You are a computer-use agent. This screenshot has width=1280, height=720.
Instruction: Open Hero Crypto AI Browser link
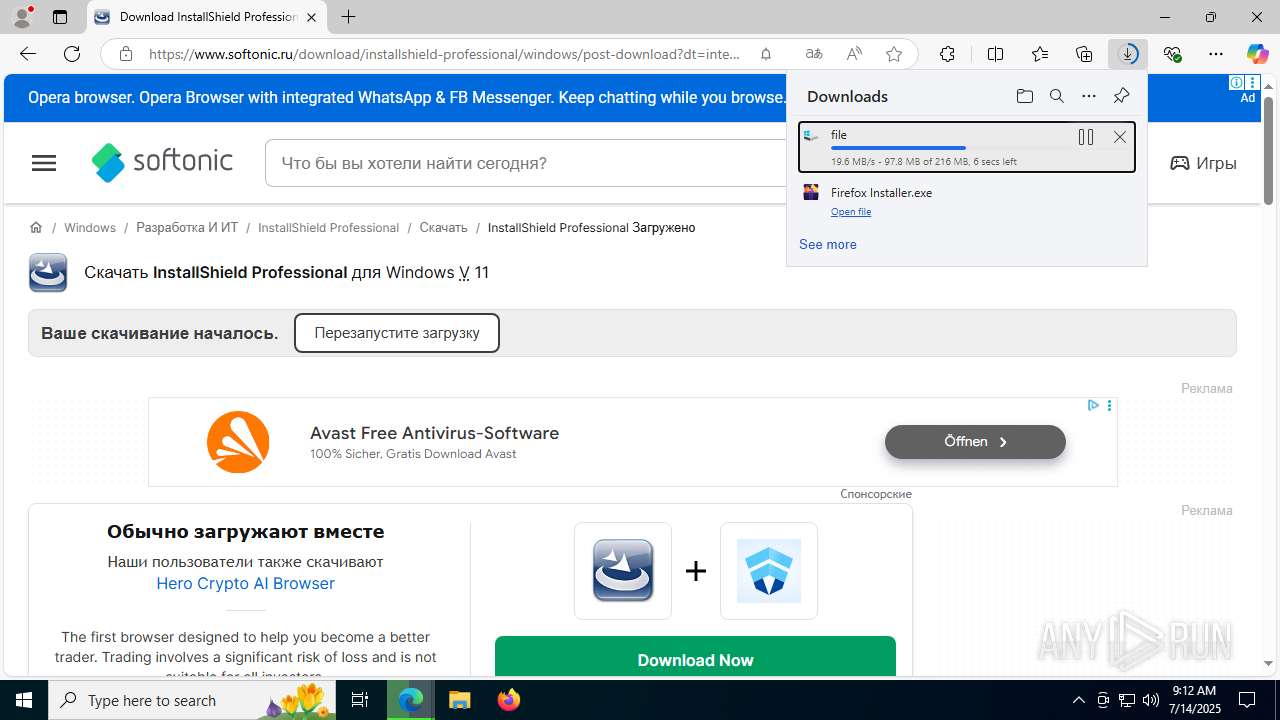pyautogui.click(x=245, y=583)
